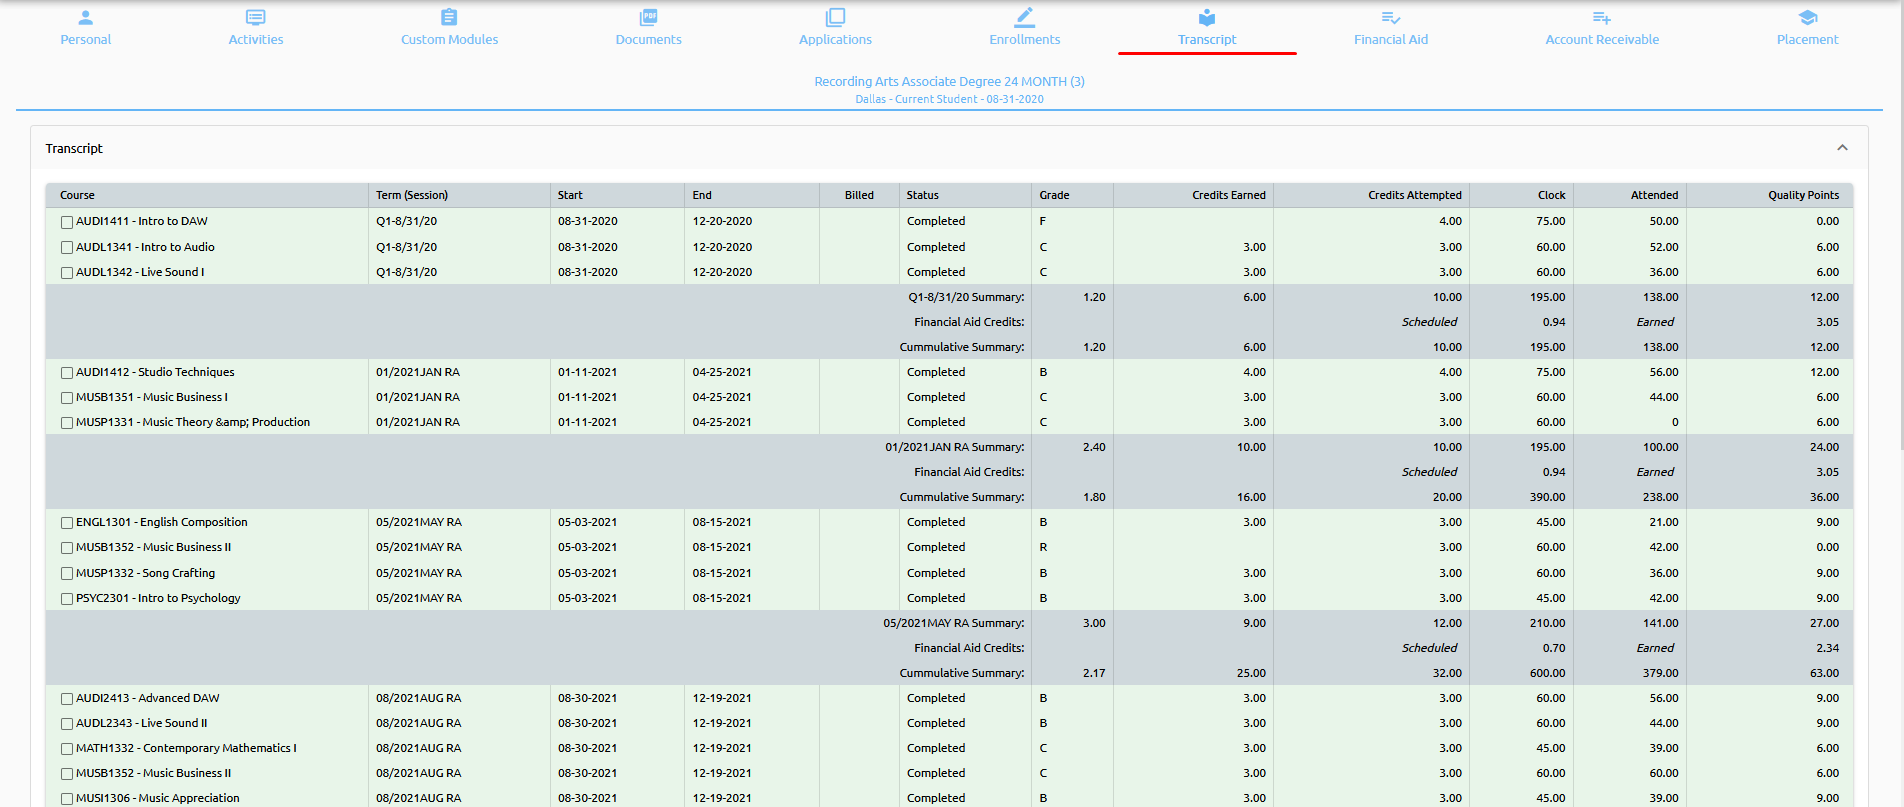Screen dimensions: 1904x807
Task: Tick the ENGL1301 English Composition checkbox
Action: [x=67, y=523]
